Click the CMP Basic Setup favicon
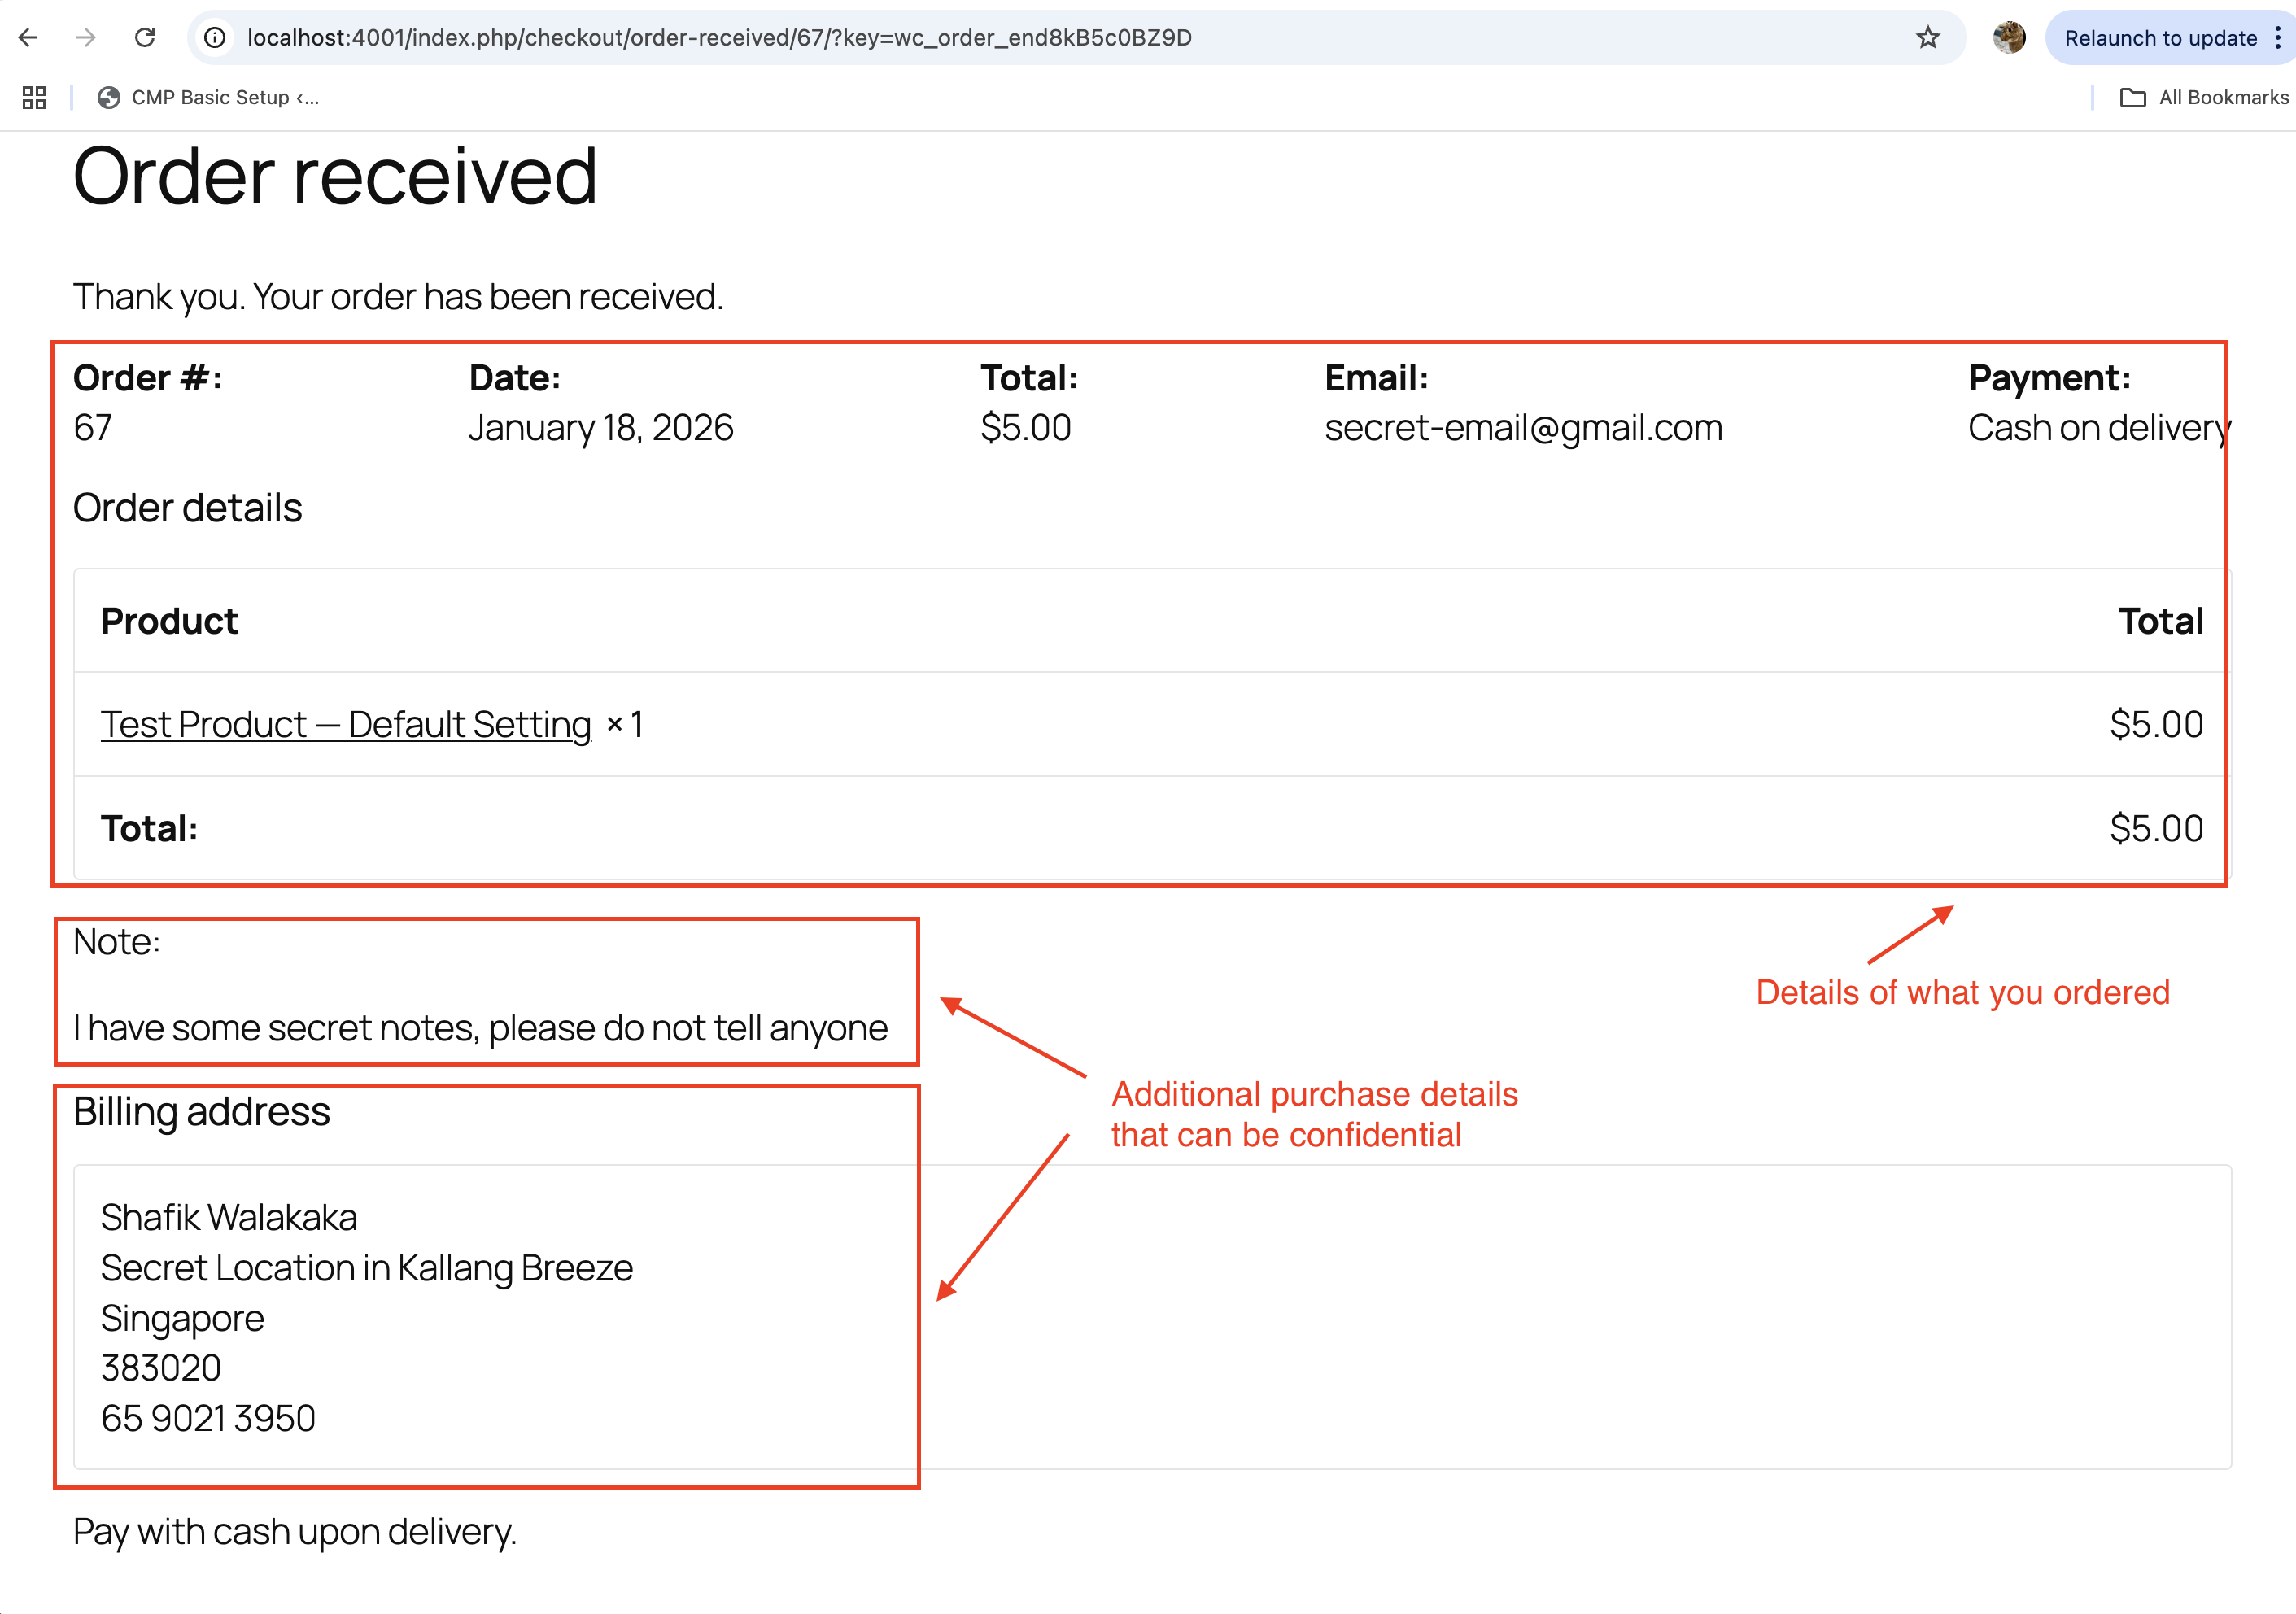Screen dimensions: 2296x1614 coord(109,97)
